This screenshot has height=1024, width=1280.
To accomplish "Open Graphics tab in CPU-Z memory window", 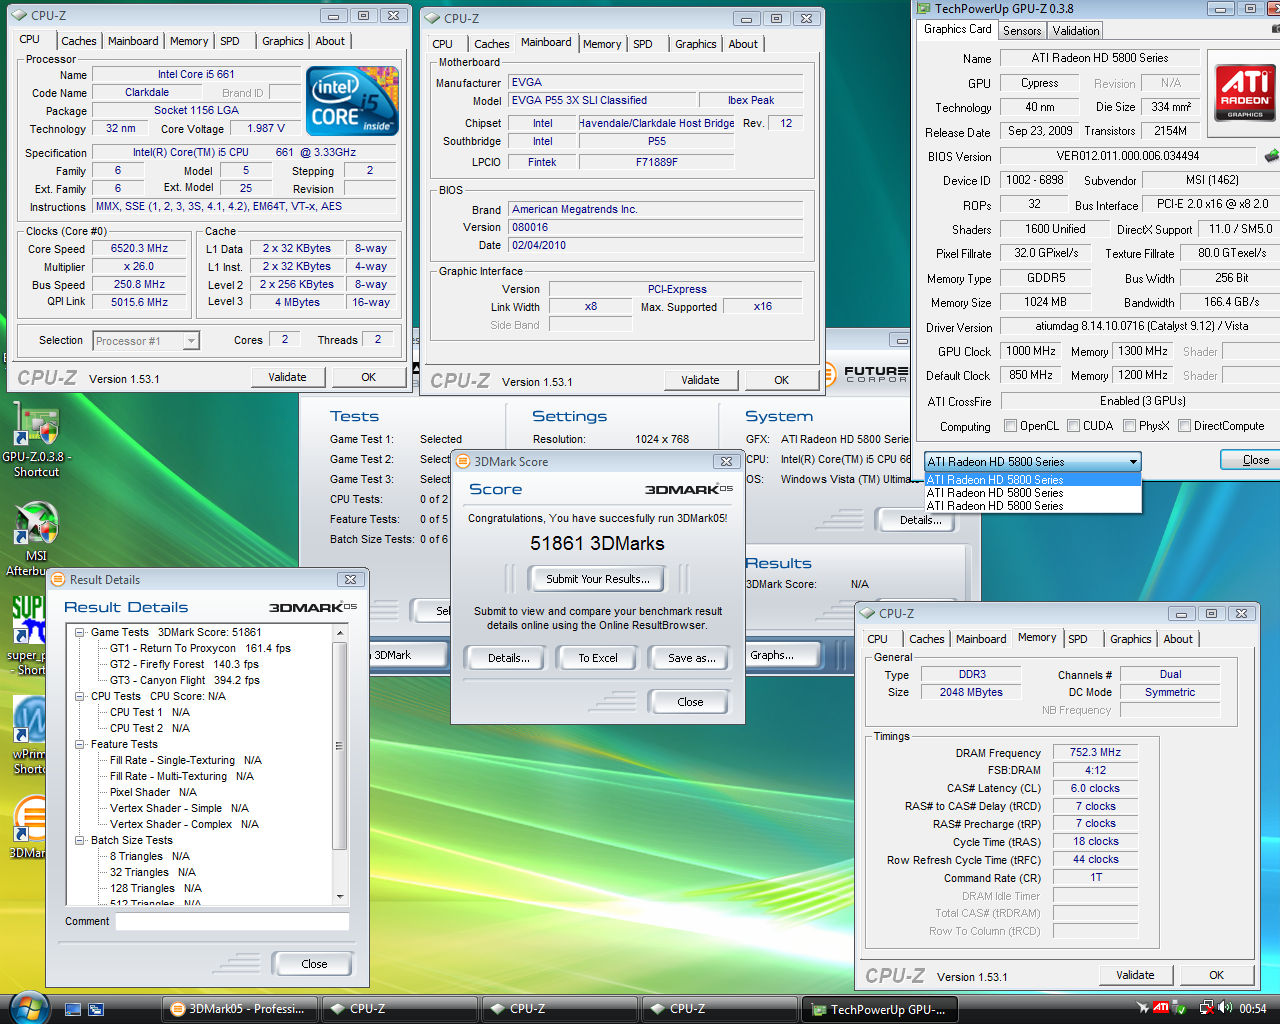I will click(1131, 639).
